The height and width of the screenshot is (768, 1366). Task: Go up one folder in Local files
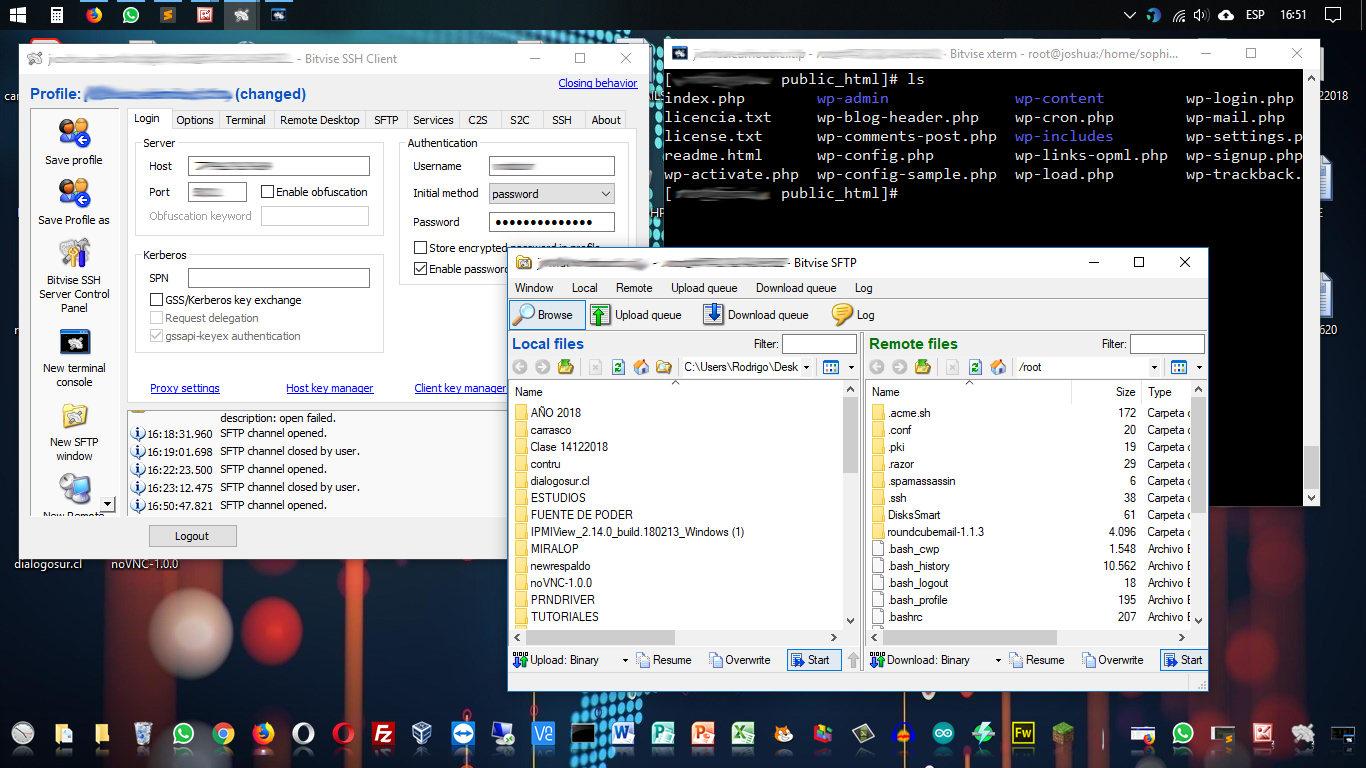[565, 367]
